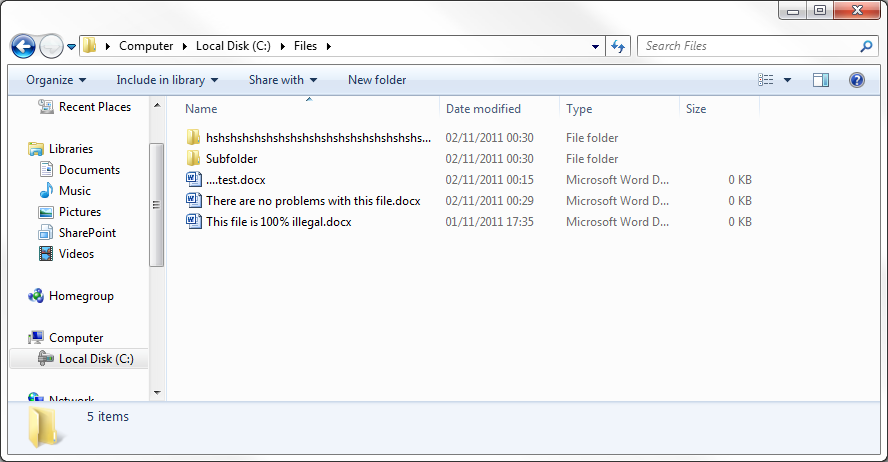Open Pictures library
Viewport: 888px width, 462px height.
click(80, 212)
